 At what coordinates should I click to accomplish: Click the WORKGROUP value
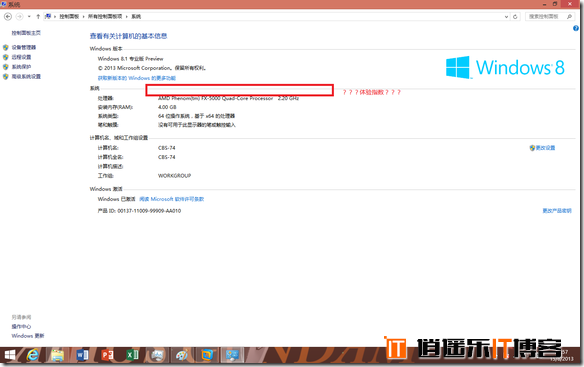(x=174, y=175)
